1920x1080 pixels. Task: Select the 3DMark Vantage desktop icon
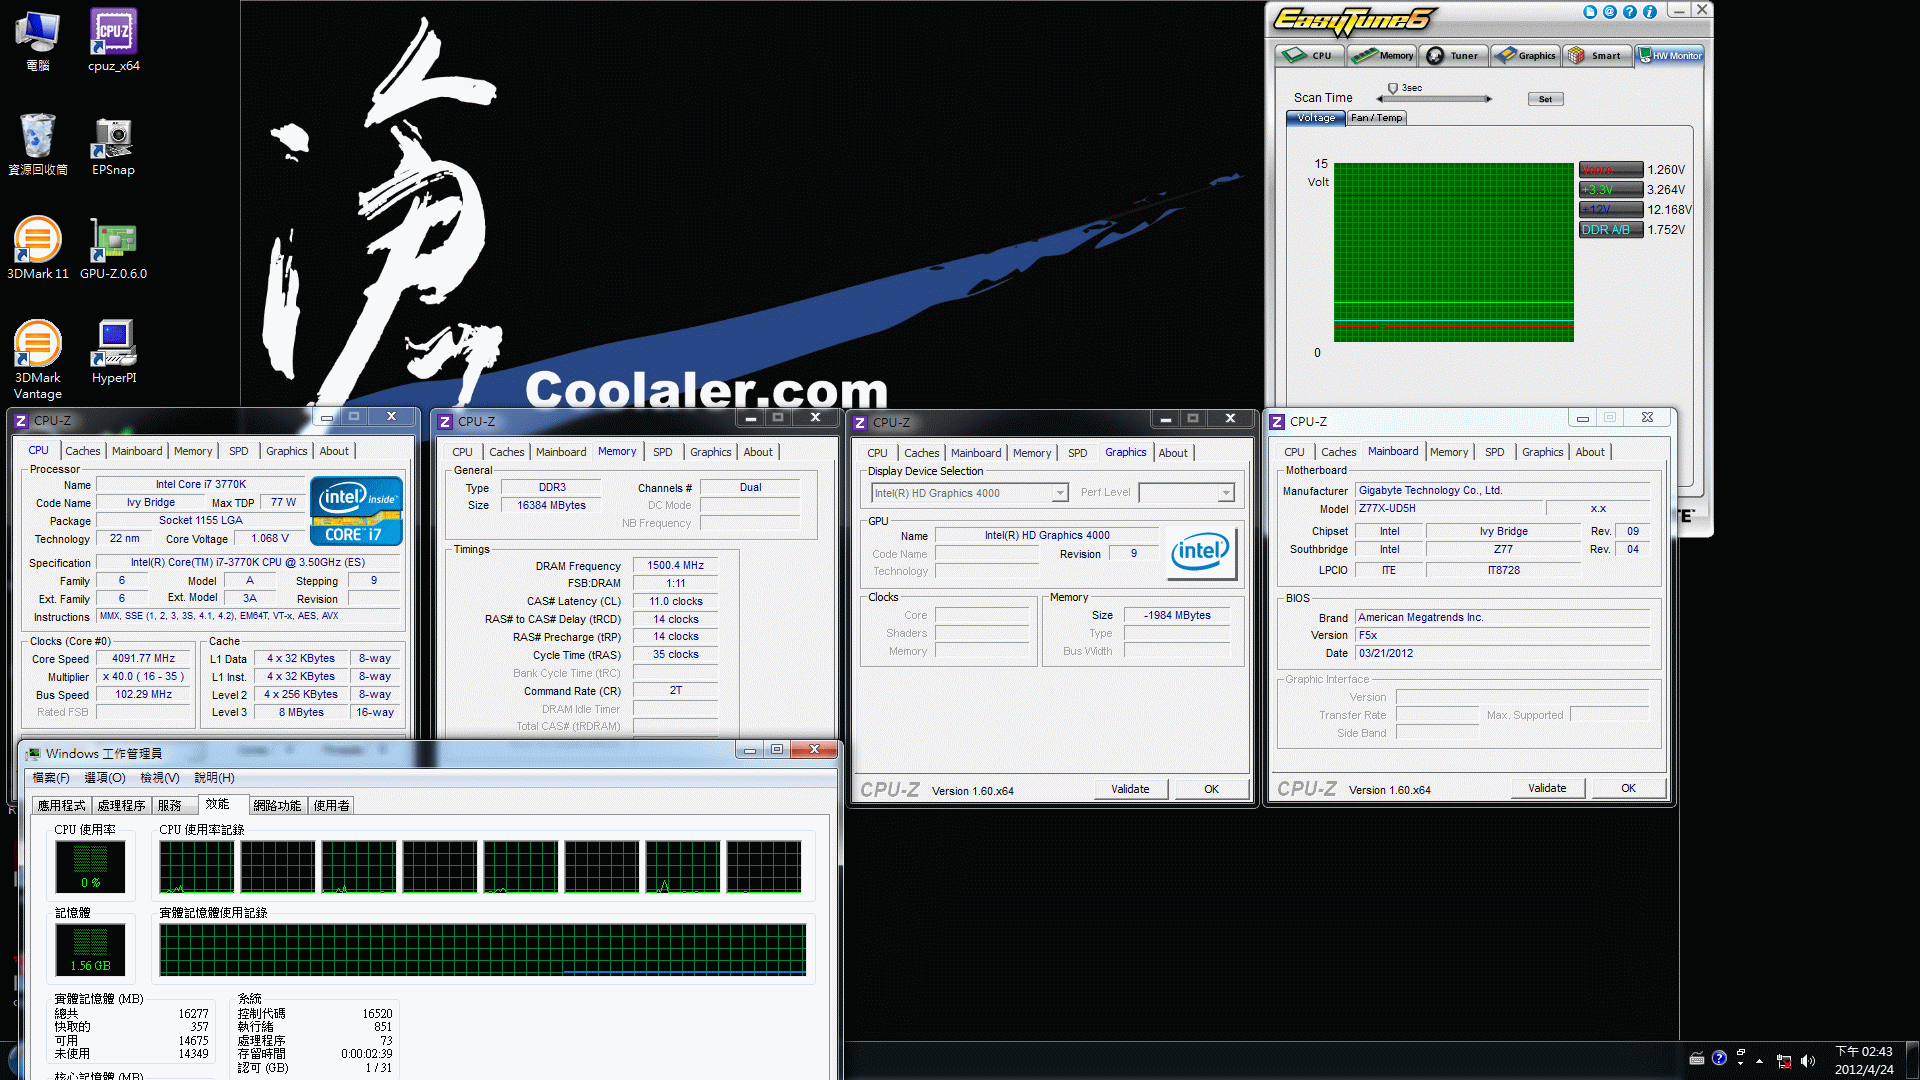coord(38,359)
